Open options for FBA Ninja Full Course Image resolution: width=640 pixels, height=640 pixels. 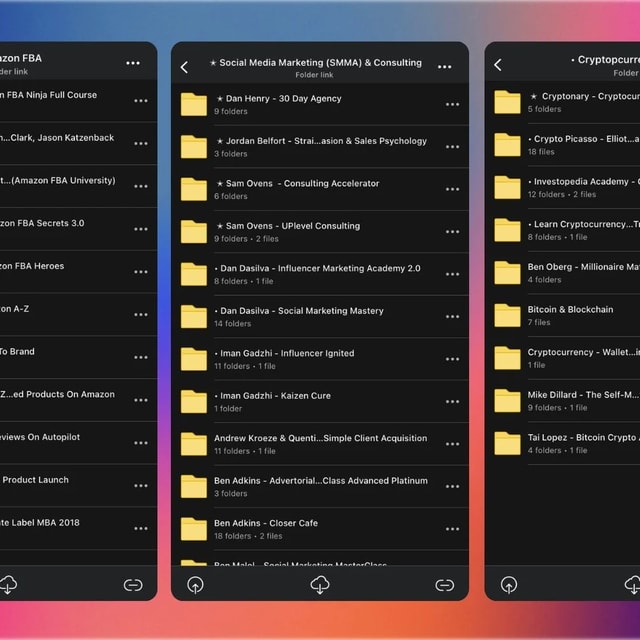coord(141,101)
